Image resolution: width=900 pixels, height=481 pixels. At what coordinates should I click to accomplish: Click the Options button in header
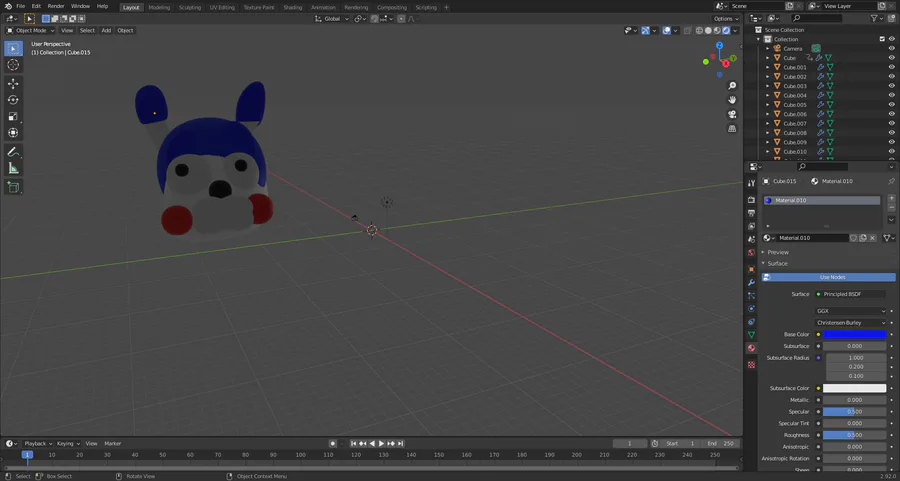tap(726, 19)
